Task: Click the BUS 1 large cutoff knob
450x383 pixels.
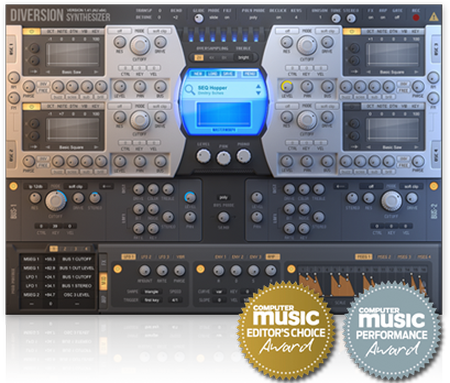Action: pyautogui.click(x=56, y=201)
